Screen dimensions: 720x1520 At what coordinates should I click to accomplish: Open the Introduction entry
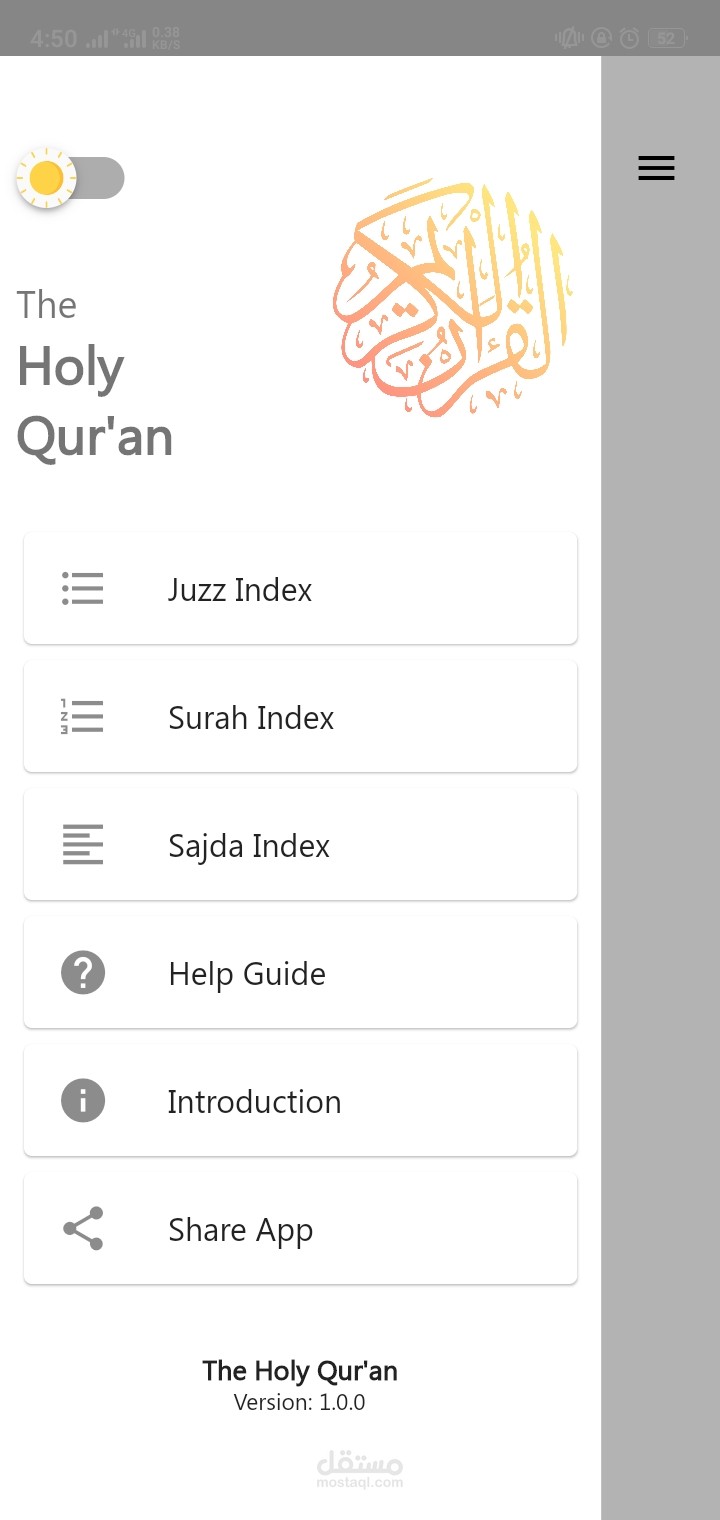pyautogui.click(x=300, y=1100)
